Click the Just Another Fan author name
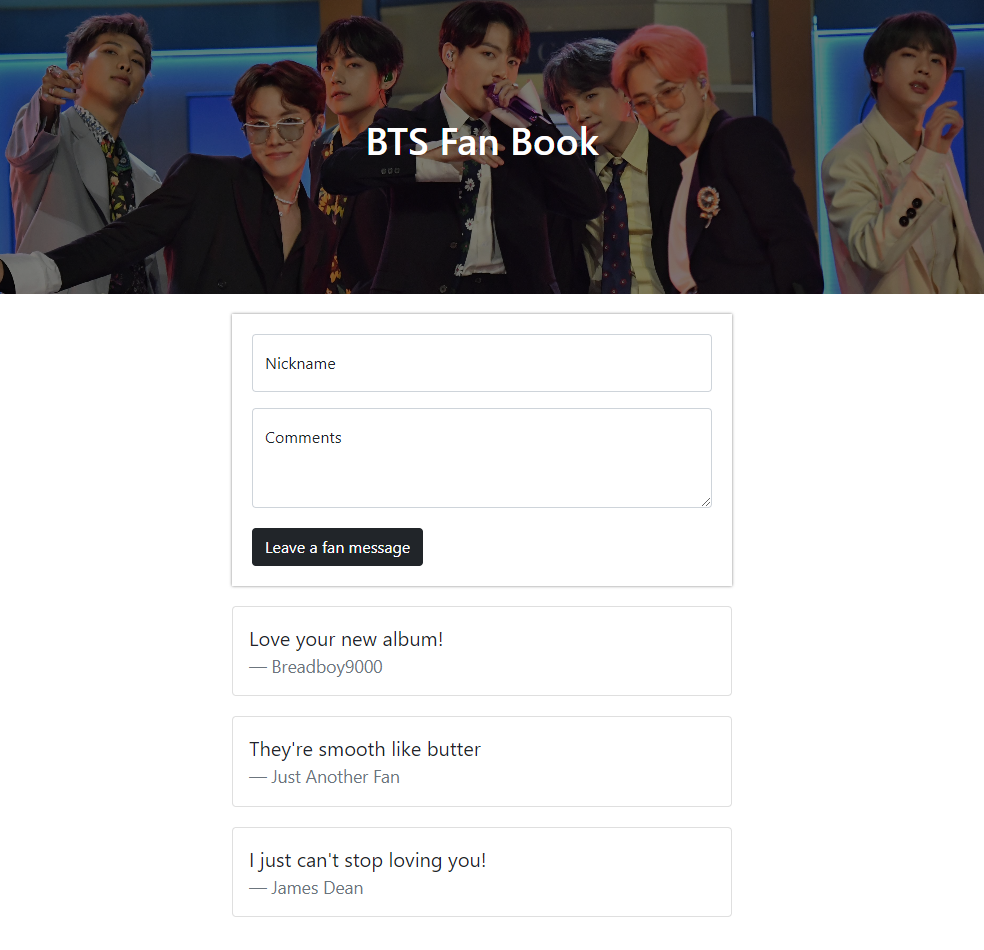 tap(335, 777)
